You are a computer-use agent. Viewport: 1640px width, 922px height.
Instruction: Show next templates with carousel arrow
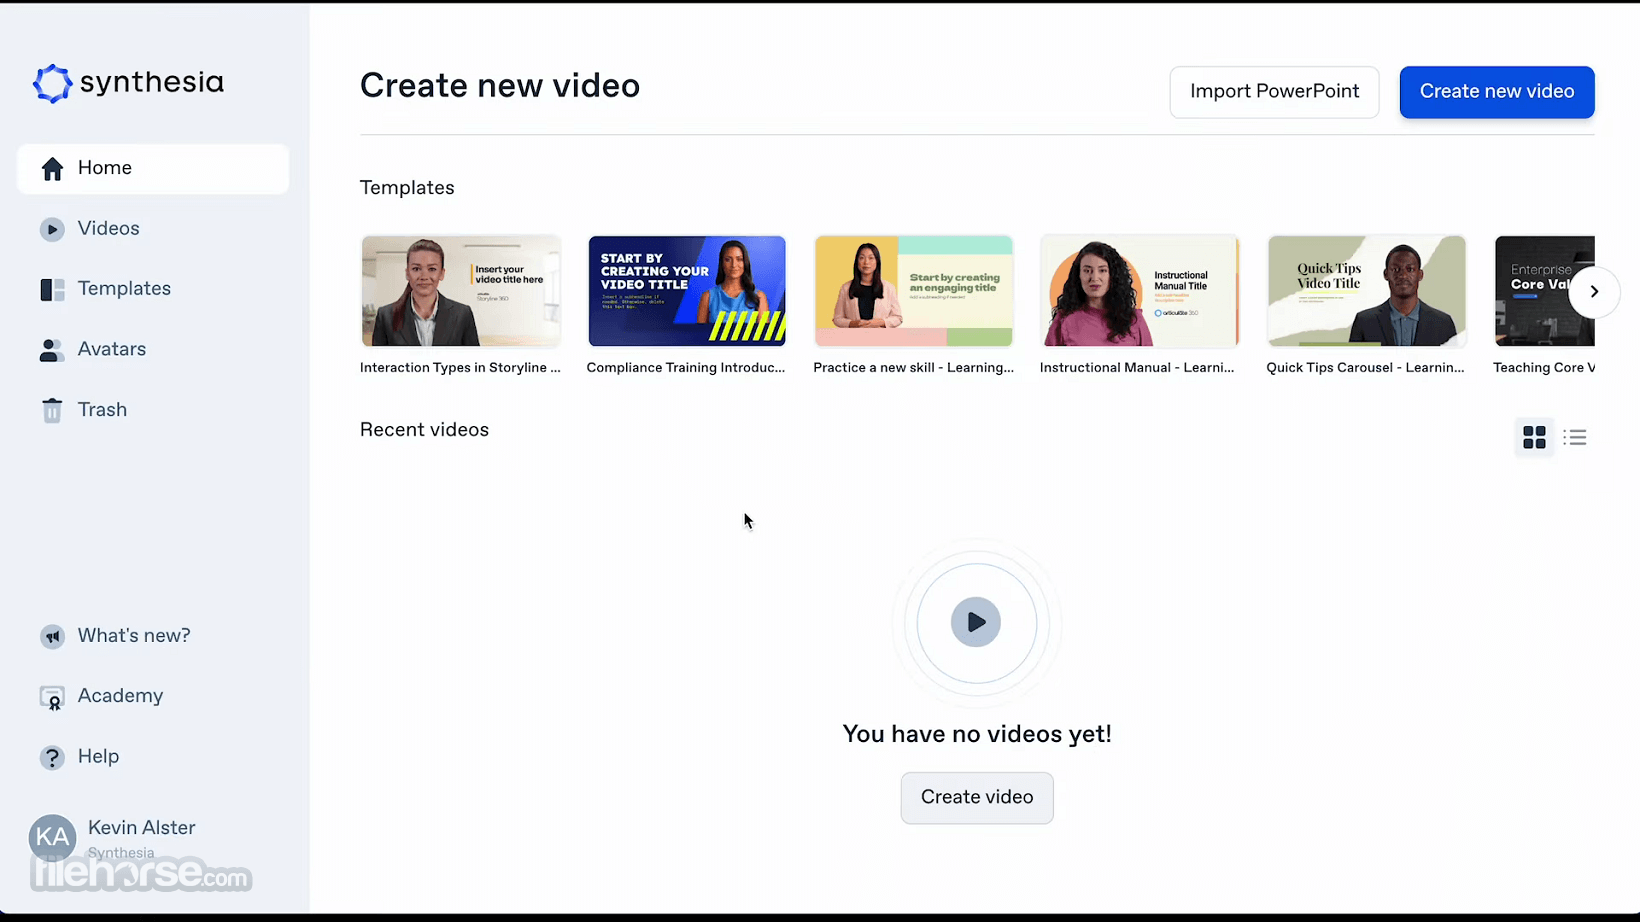pos(1594,292)
